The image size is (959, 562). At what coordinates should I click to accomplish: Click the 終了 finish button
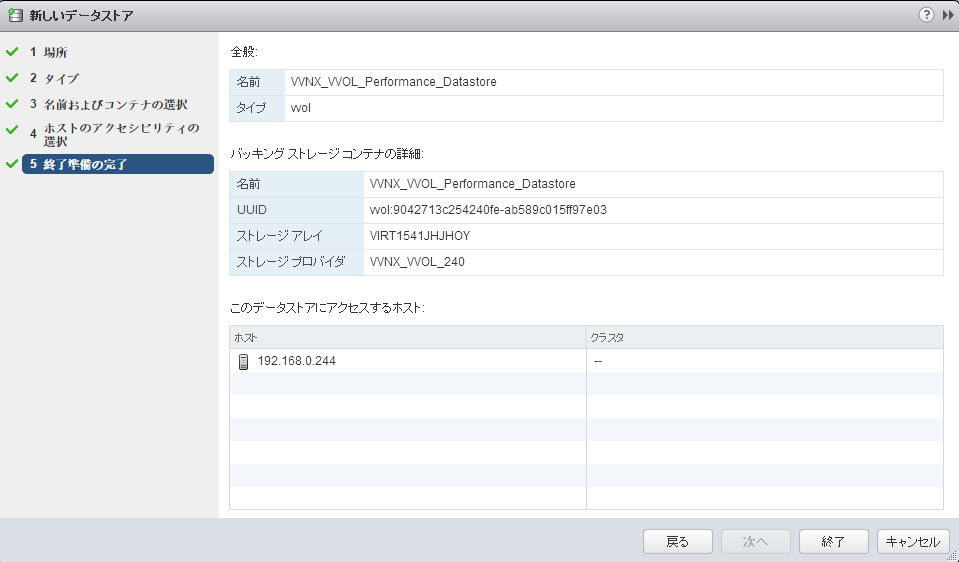pyautogui.click(x=834, y=542)
